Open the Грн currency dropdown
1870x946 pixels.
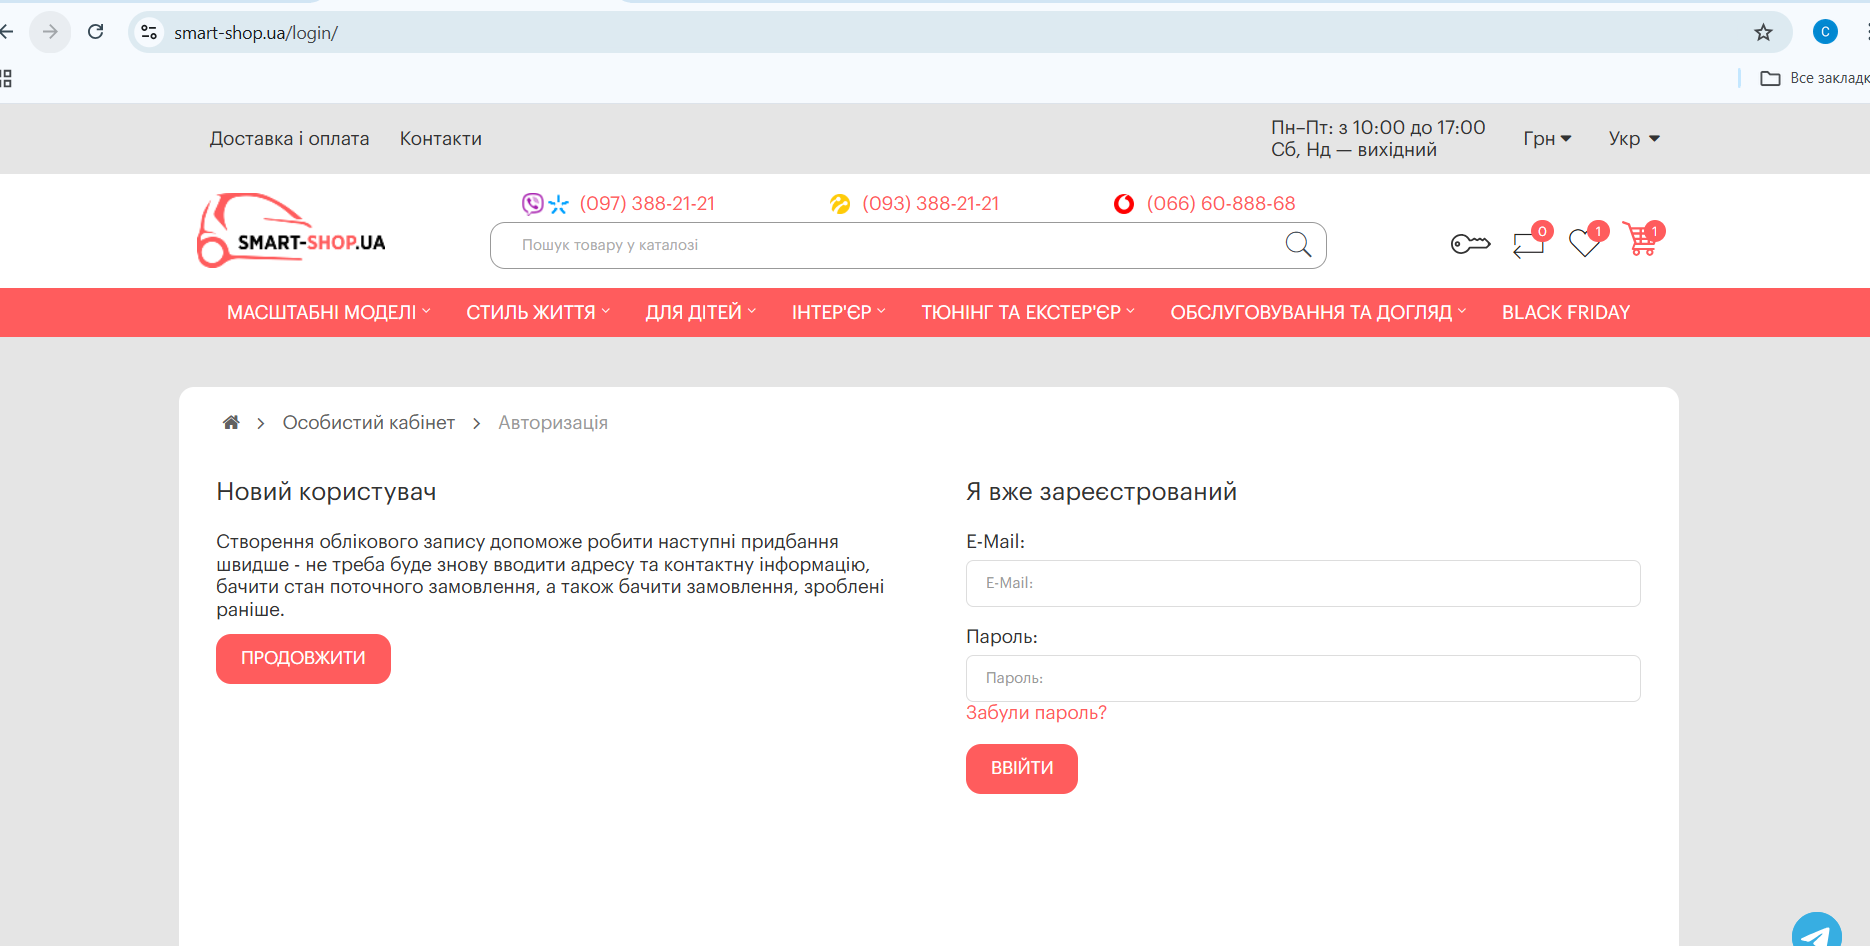[x=1547, y=139]
